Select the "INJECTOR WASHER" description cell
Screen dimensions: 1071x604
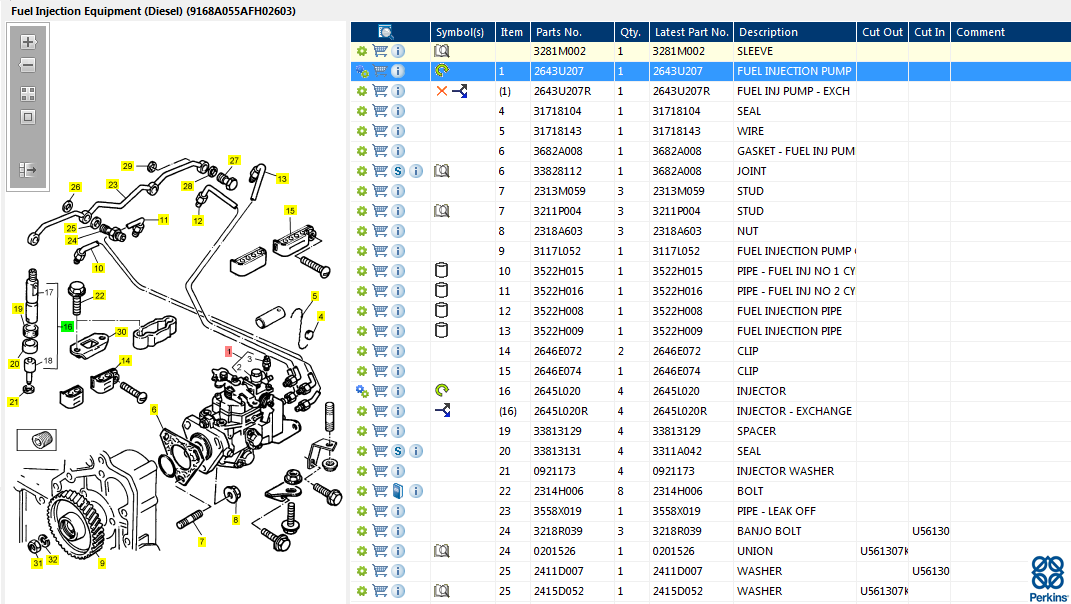coord(795,471)
